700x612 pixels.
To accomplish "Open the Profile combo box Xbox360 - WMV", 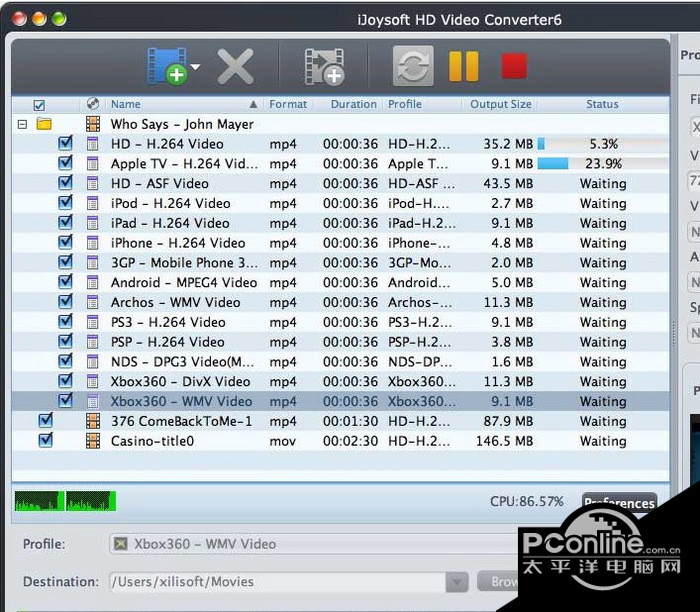I will (x=315, y=544).
